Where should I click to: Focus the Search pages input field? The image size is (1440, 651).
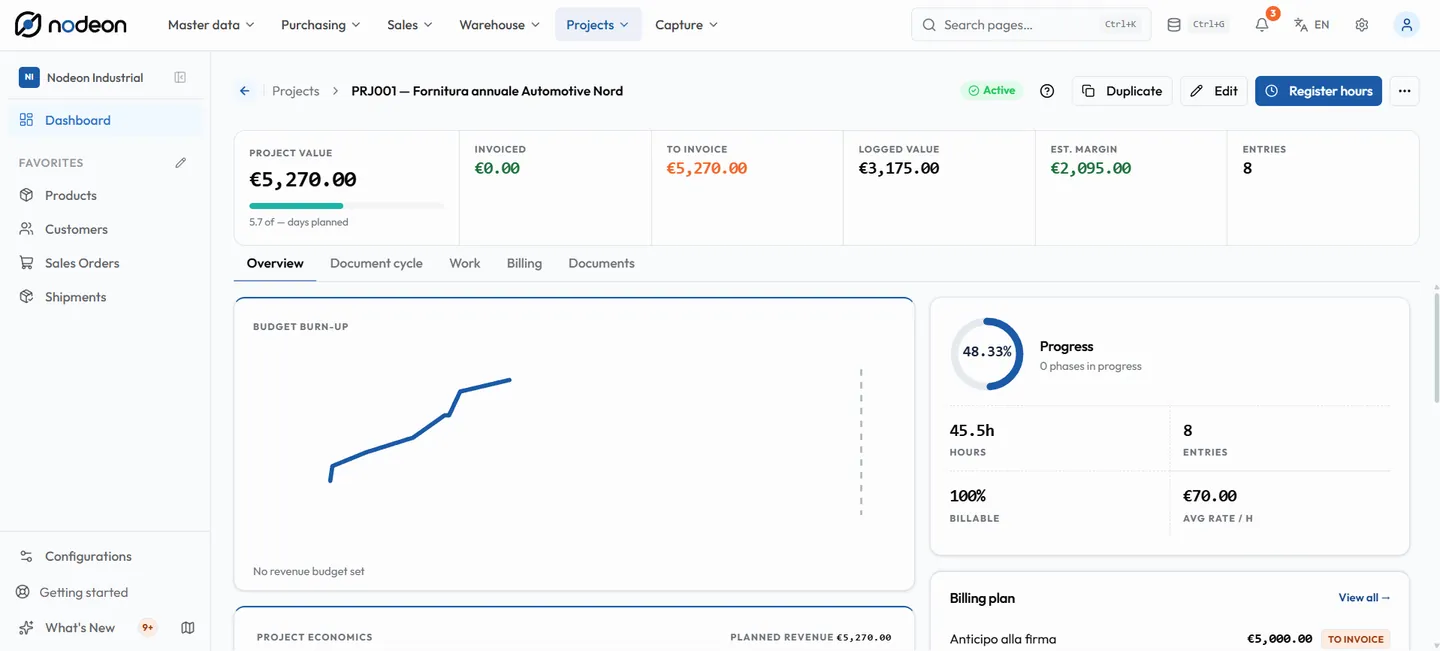click(1031, 25)
